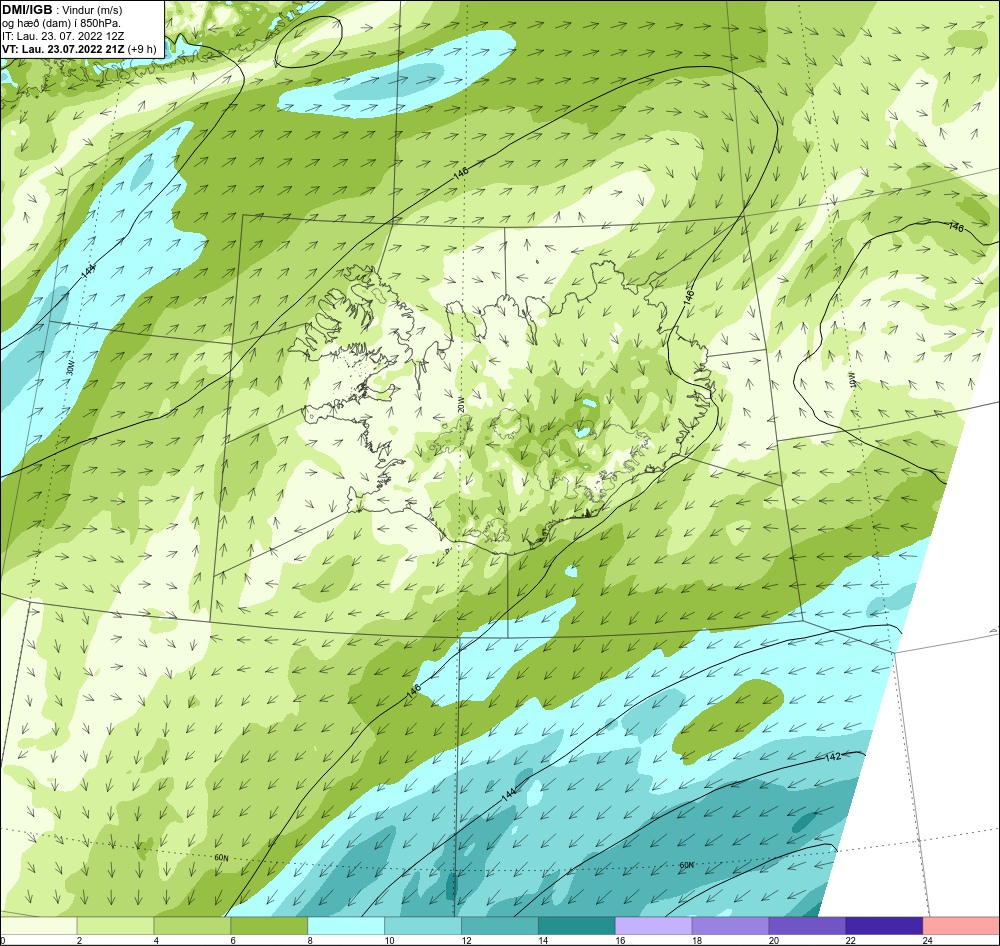Click the legend tick label '4'
Image resolution: width=1000 pixels, height=946 pixels.
156,940
